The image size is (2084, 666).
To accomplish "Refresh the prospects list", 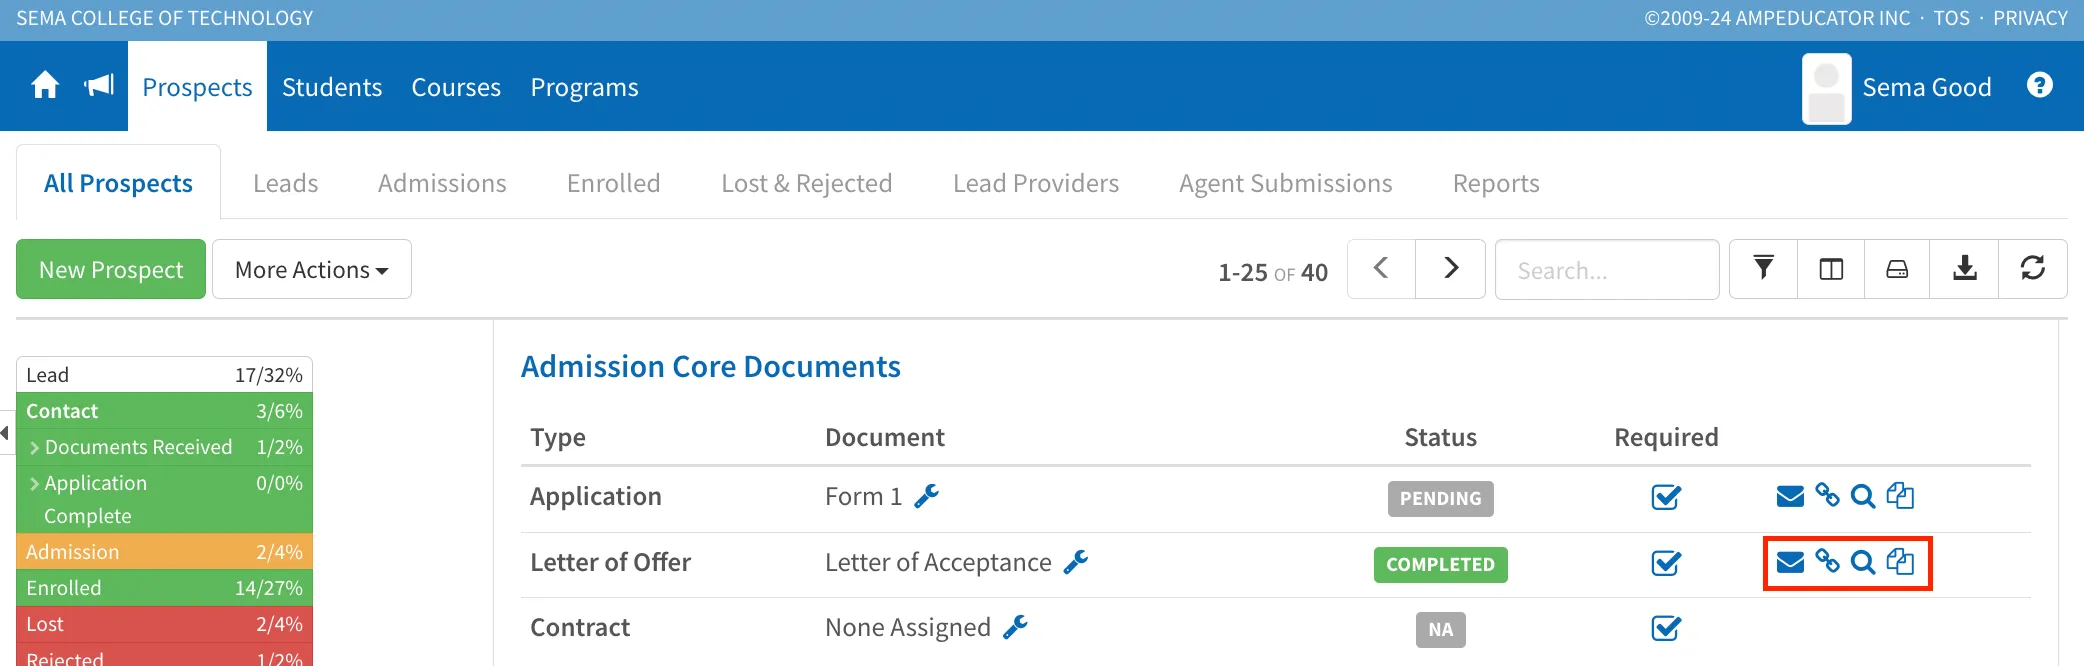I will tap(2033, 268).
